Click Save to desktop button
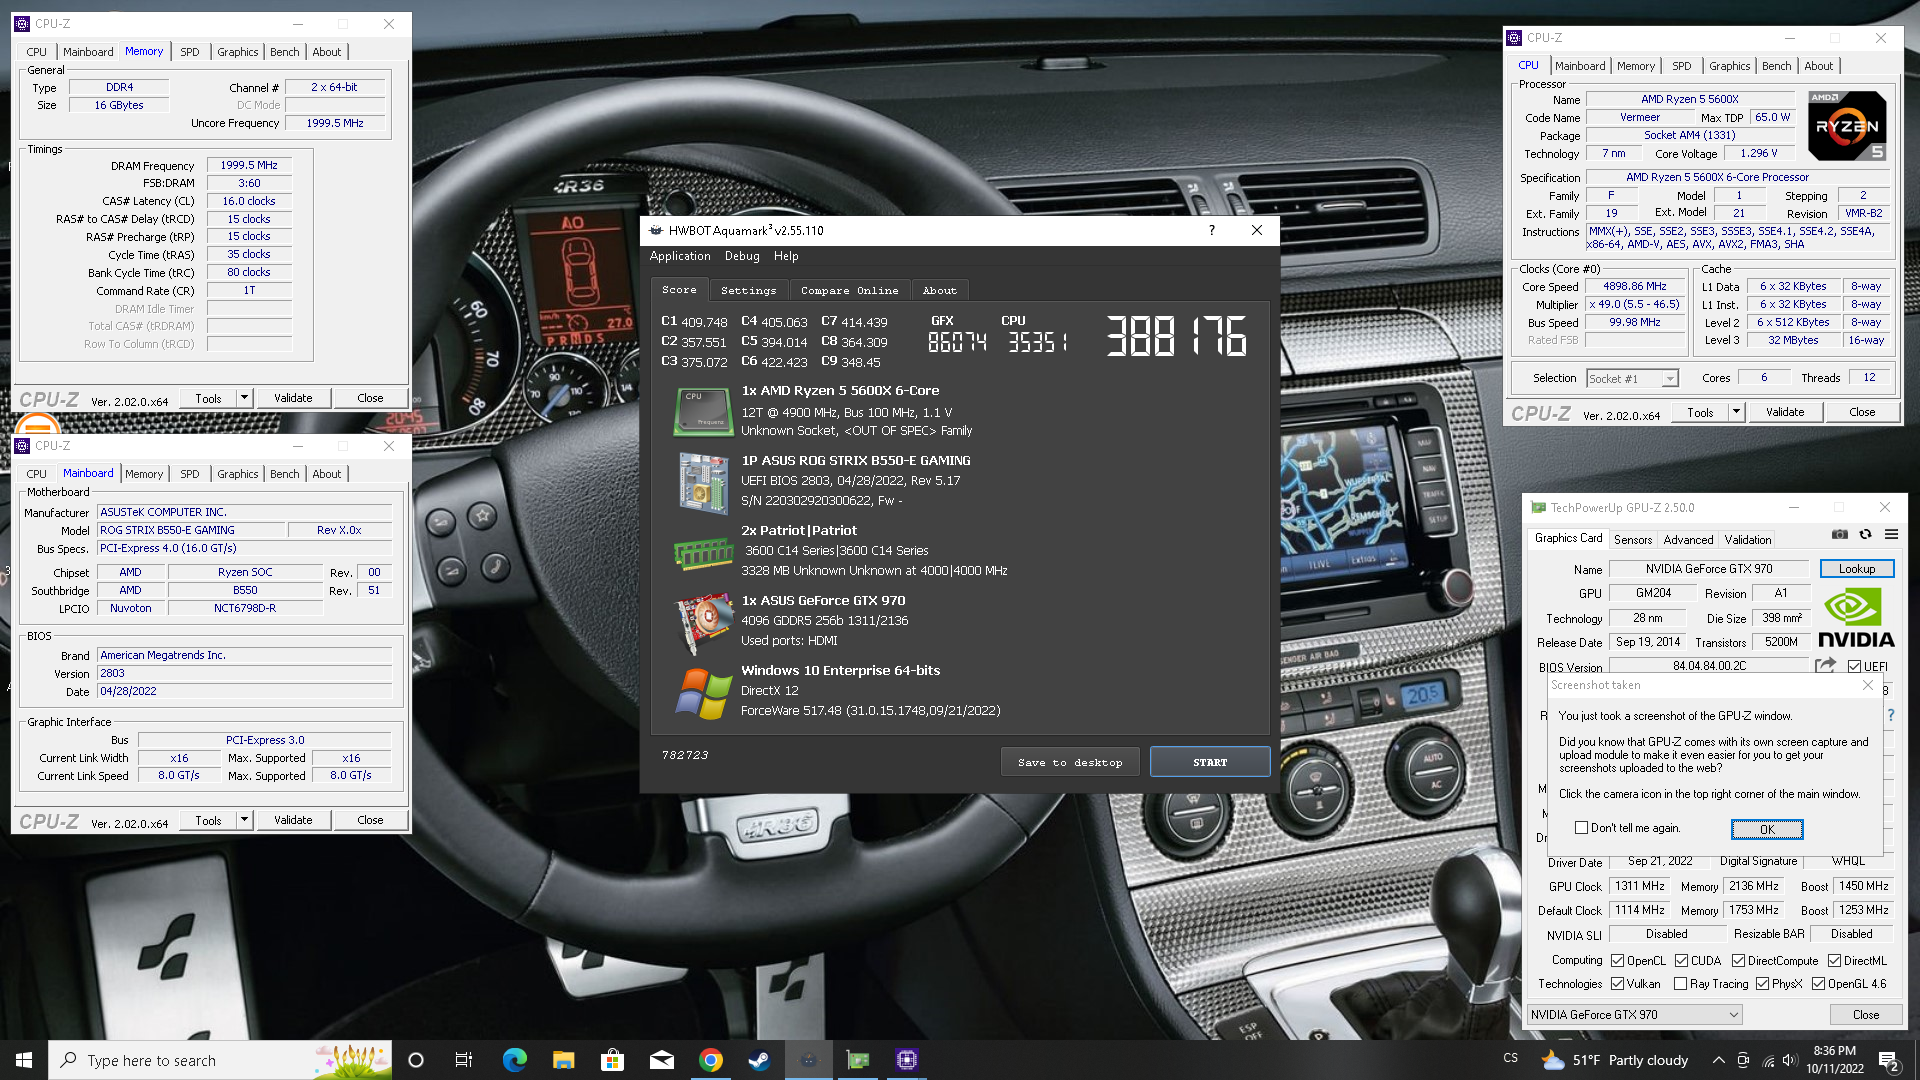The width and height of the screenshot is (1920, 1080). (x=1070, y=762)
